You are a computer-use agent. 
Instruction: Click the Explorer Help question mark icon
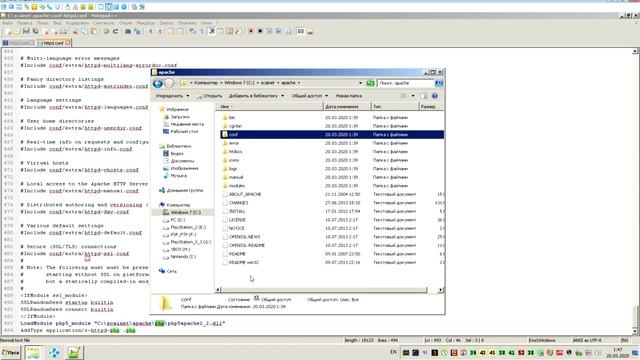(x=435, y=96)
